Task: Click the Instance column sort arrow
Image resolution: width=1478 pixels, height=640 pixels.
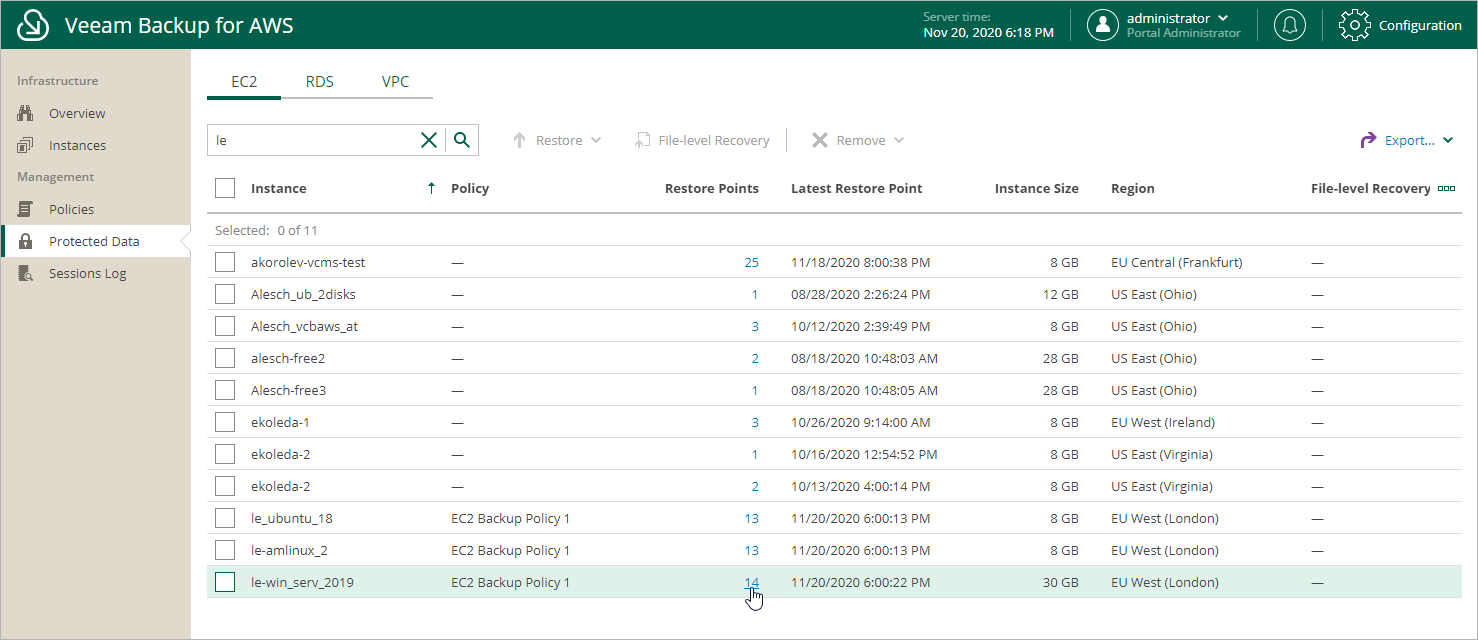Action: click(x=432, y=188)
